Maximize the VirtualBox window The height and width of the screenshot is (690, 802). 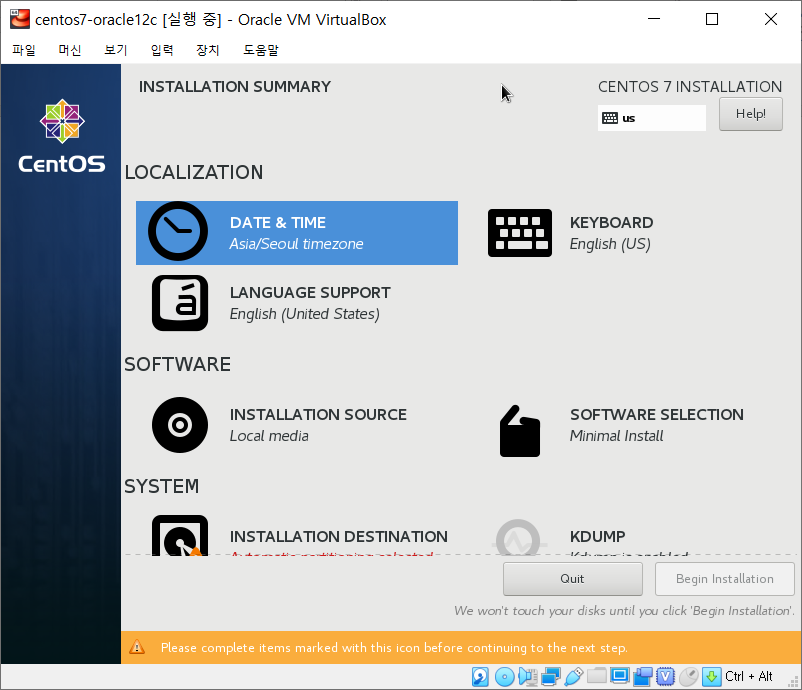coord(711,19)
